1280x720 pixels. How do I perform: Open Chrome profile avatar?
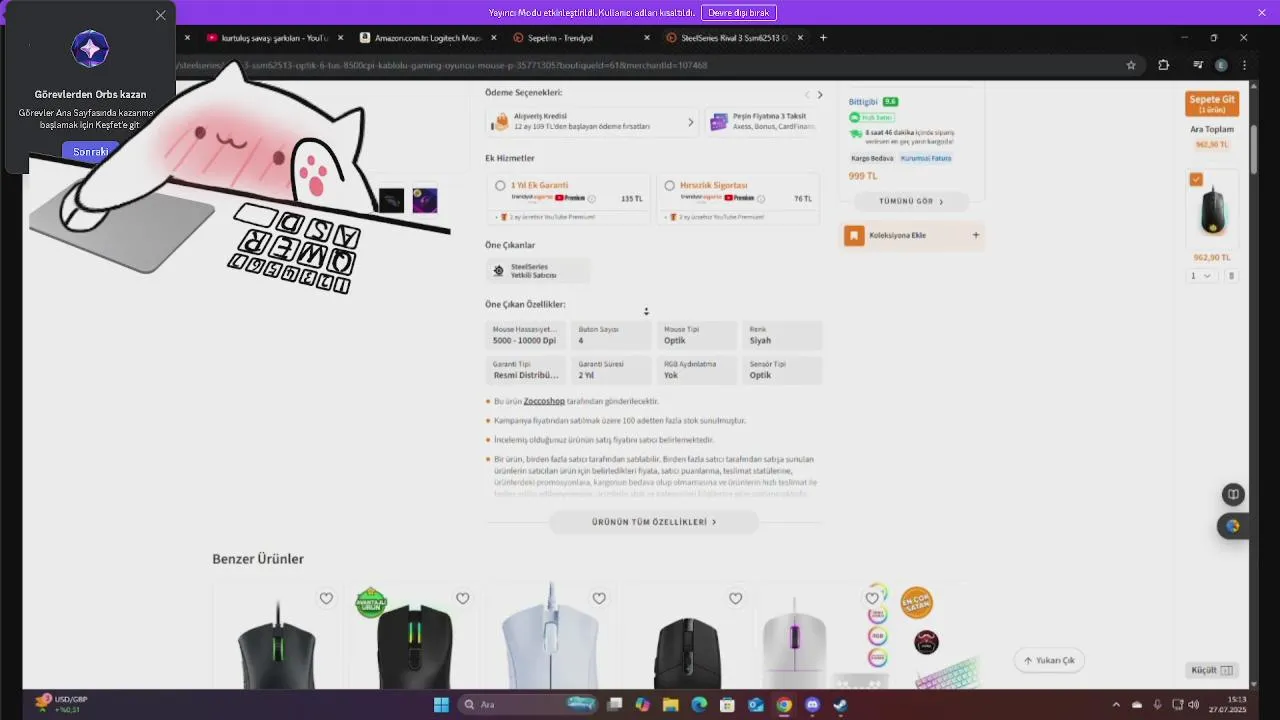[1221, 65]
